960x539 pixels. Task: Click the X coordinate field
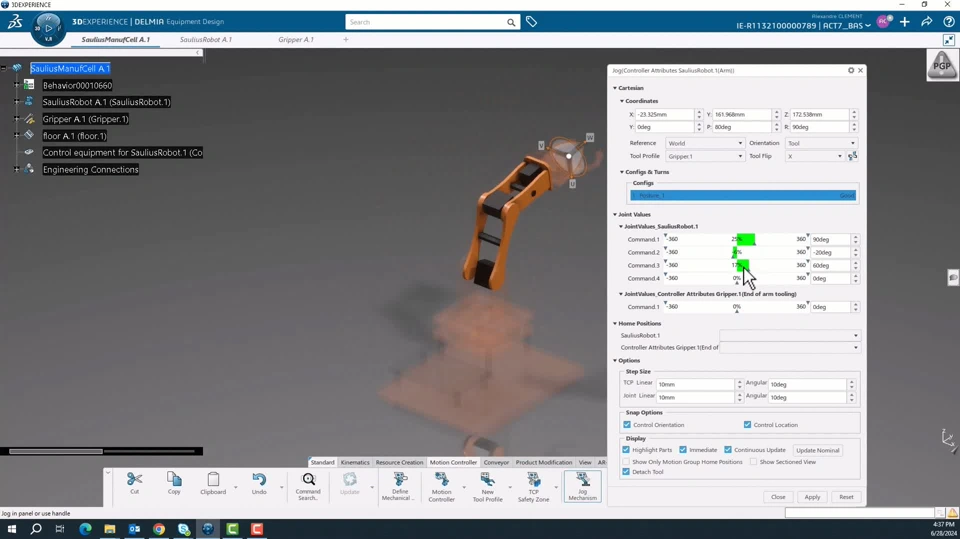point(664,115)
